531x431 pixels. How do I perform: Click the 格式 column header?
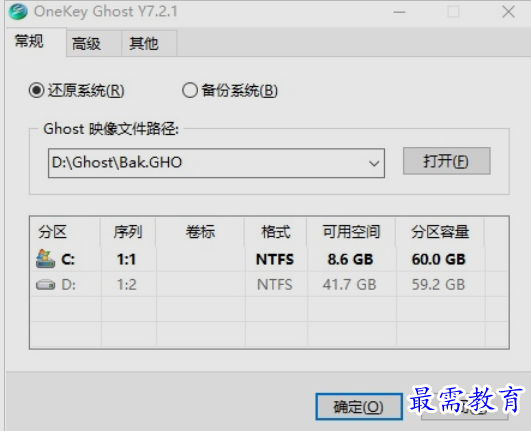(x=276, y=232)
